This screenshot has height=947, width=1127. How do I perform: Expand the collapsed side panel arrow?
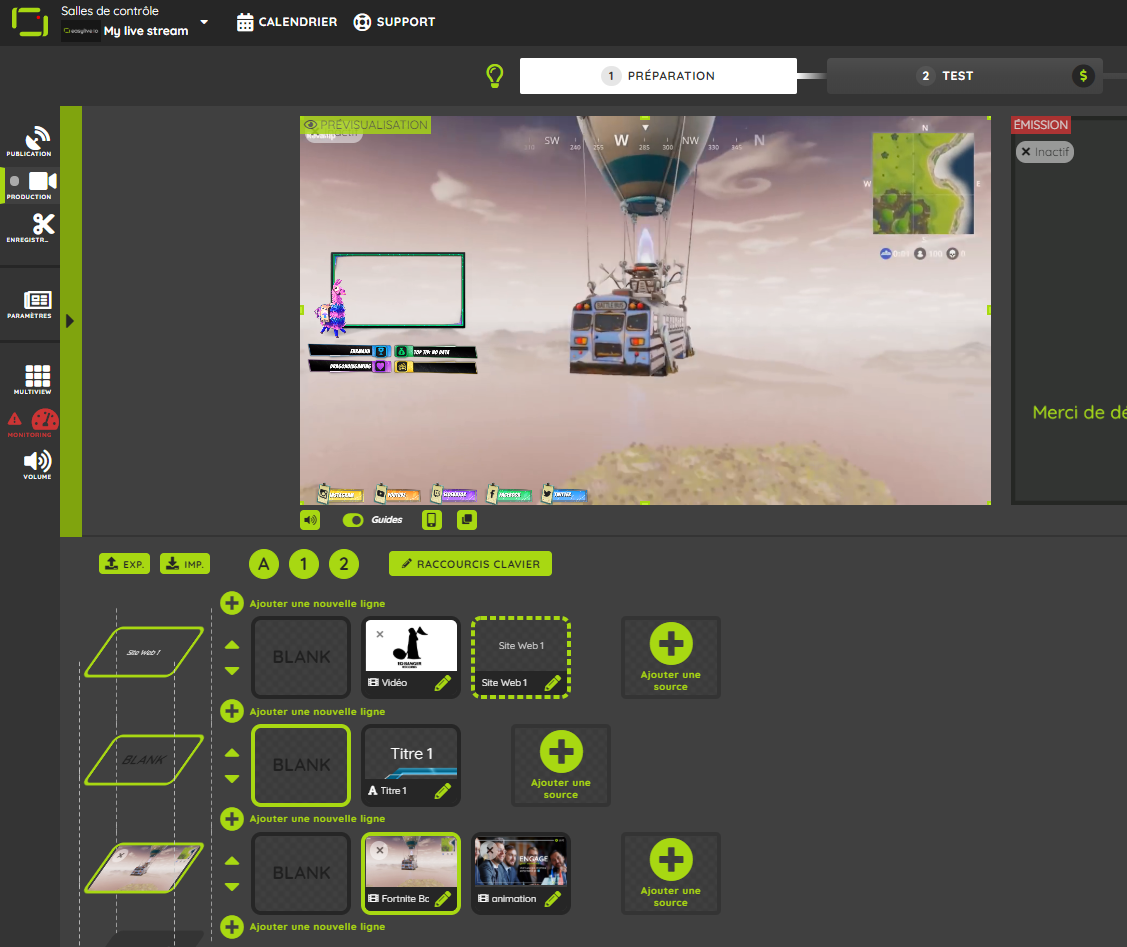[x=70, y=320]
